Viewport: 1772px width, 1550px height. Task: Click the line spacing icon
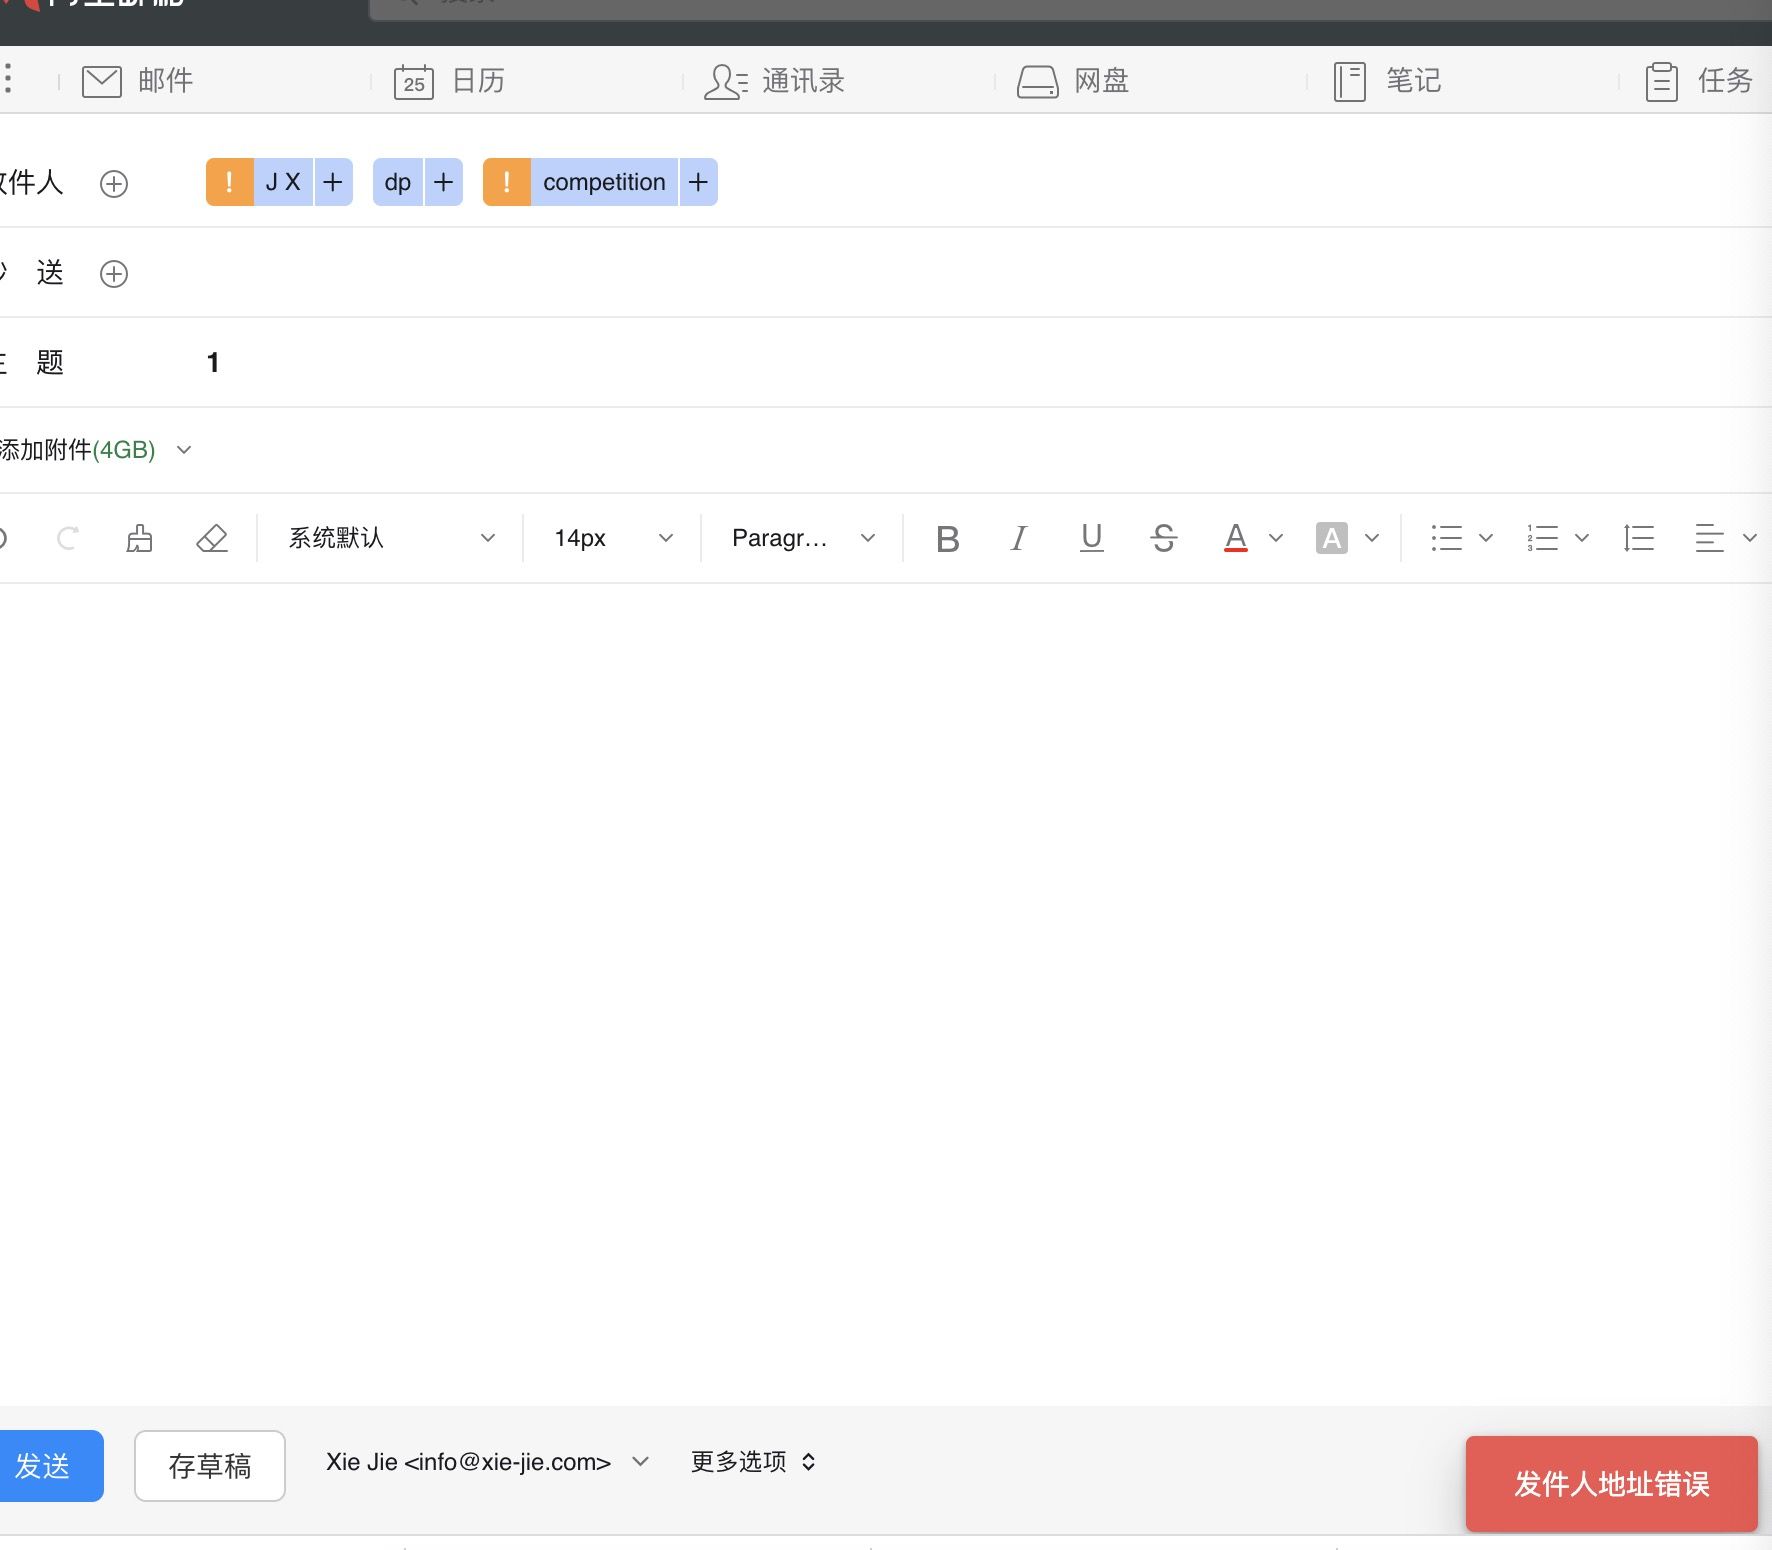[1639, 539]
